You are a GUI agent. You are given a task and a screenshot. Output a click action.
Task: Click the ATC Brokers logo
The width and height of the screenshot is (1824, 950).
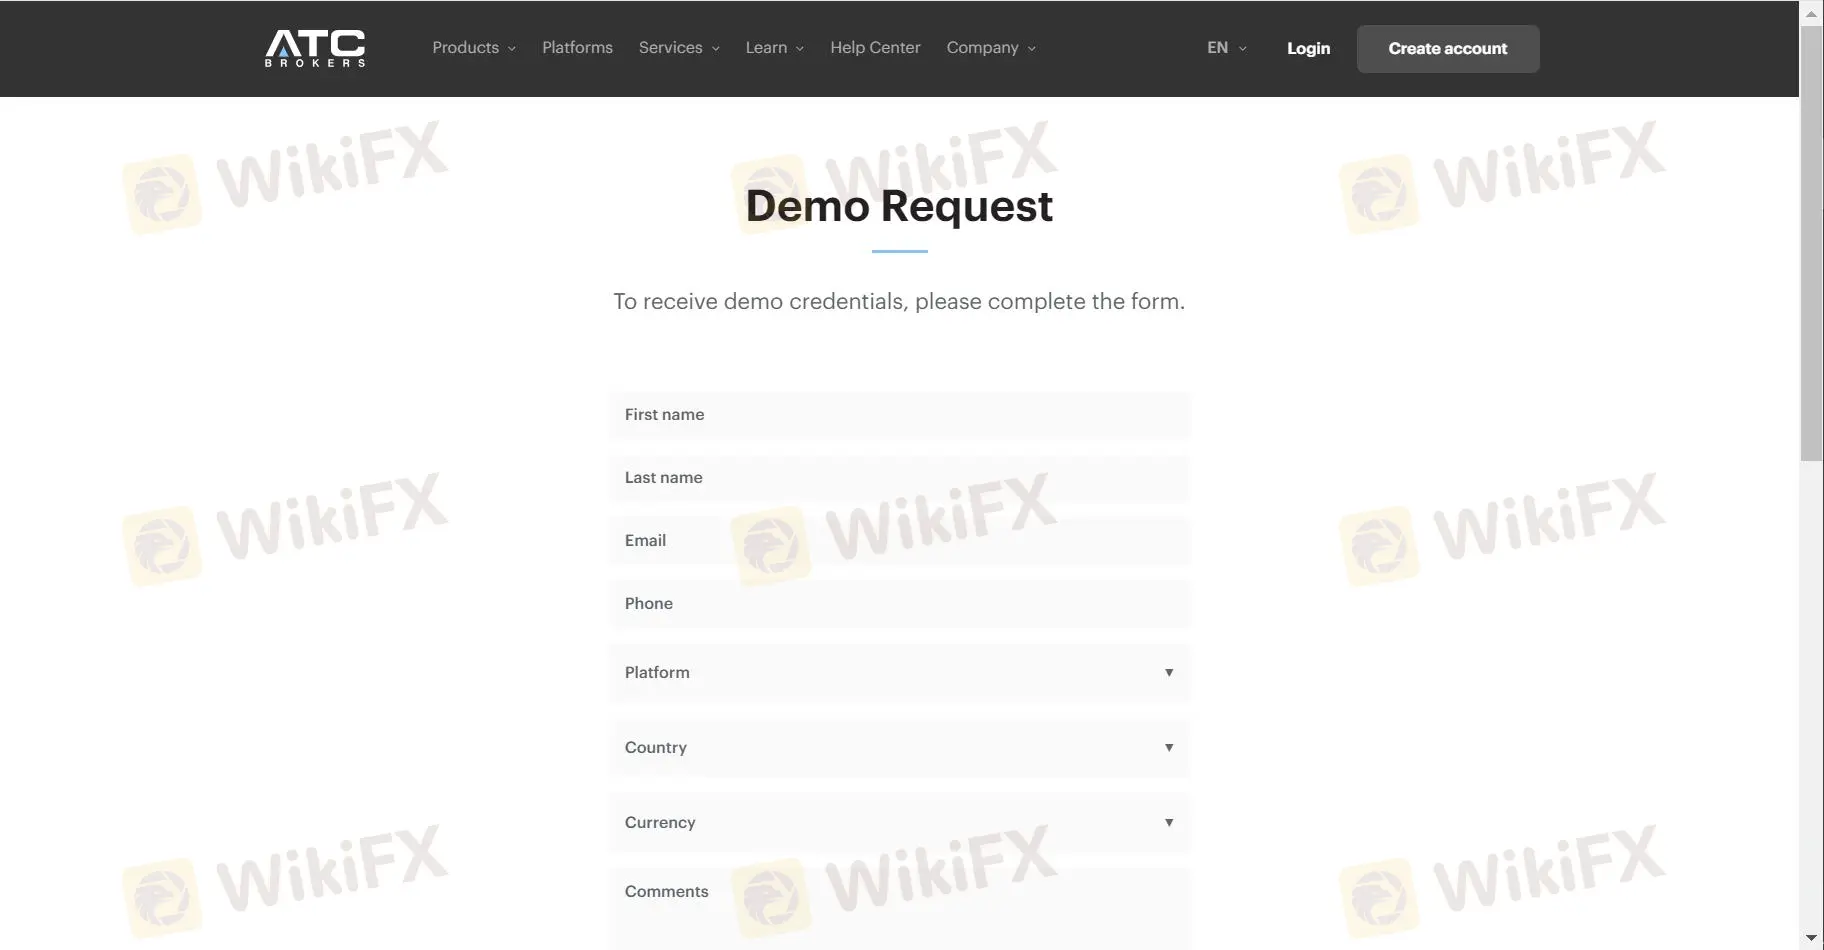click(315, 47)
